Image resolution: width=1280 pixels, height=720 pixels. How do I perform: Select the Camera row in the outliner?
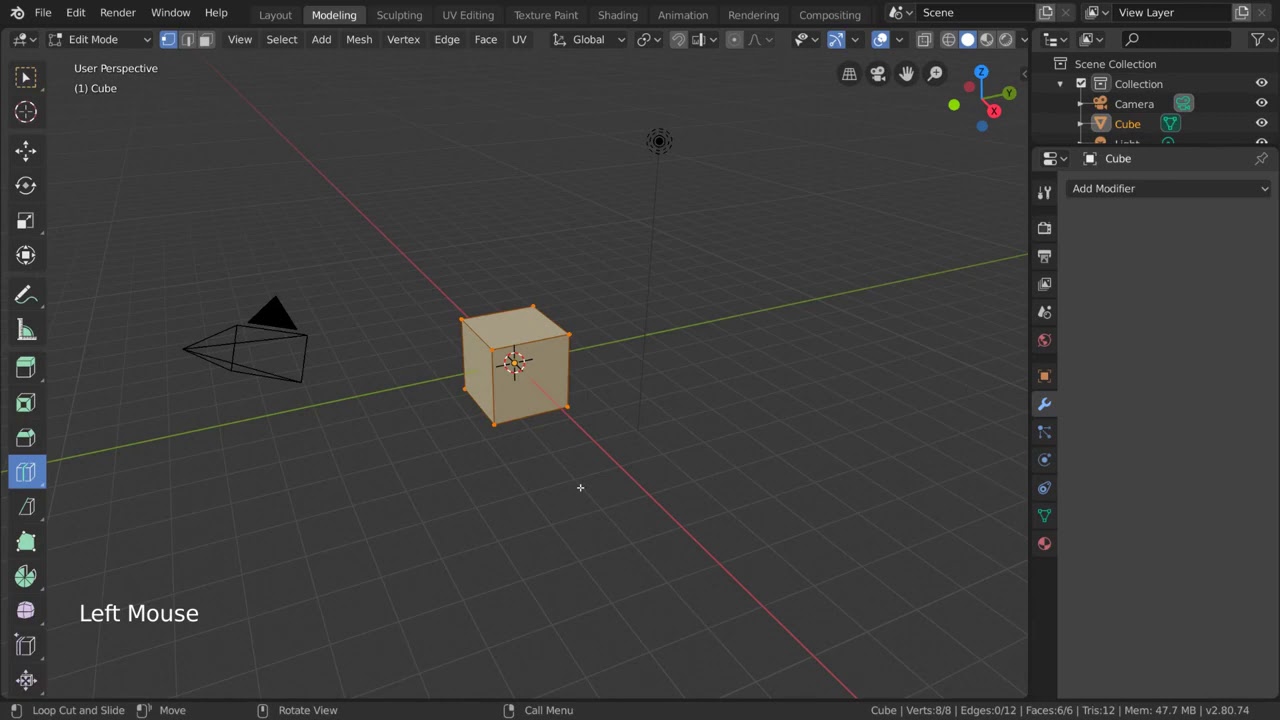point(1134,104)
